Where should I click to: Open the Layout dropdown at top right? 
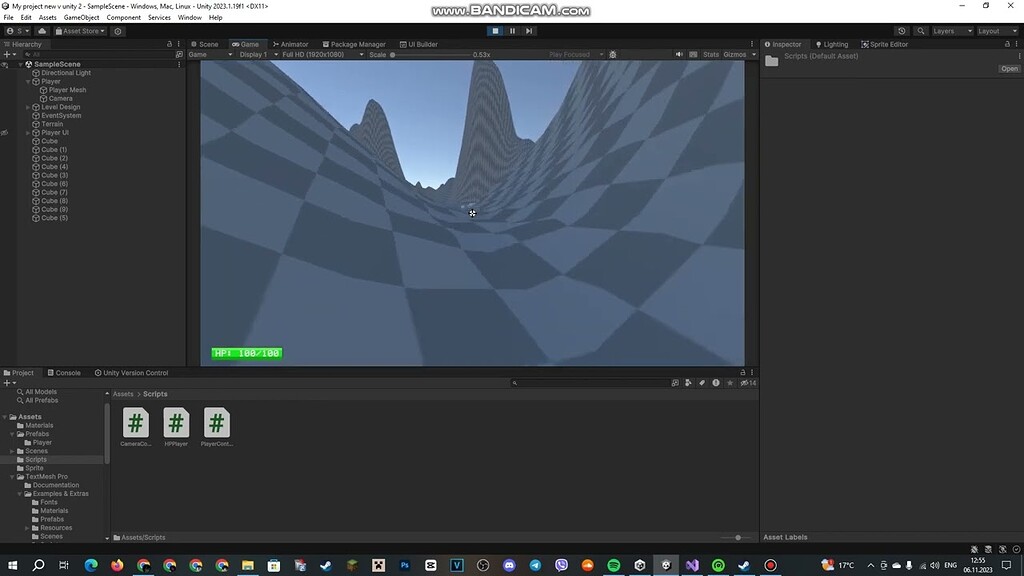[997, 31]
